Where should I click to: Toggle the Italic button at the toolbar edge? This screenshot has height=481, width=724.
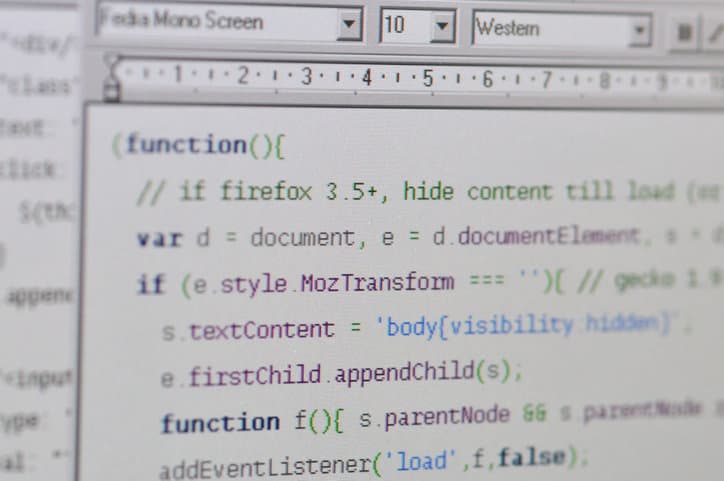coord(715,33)
